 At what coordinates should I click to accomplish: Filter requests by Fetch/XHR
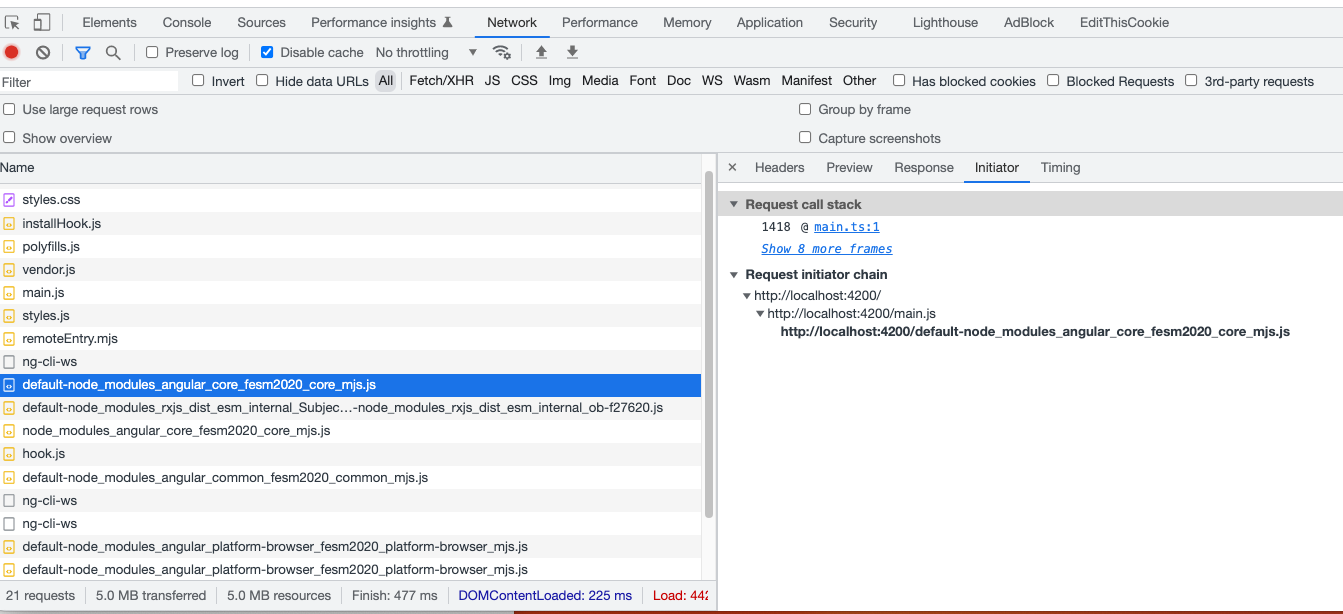point(441,81)
